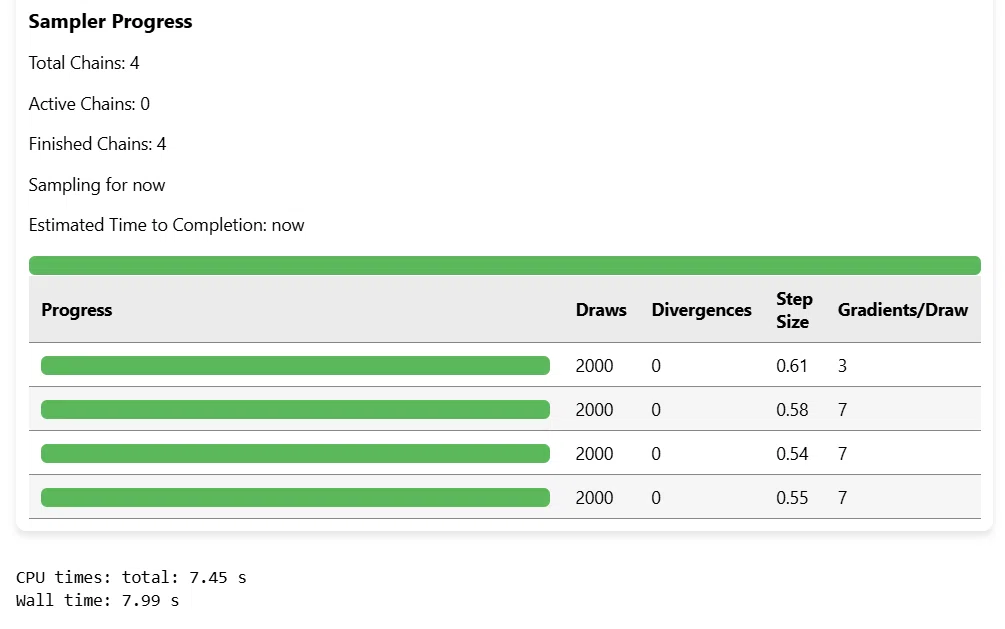Click the Wall time 7.99 s output
1005x629 pixels.
[97, 601]
